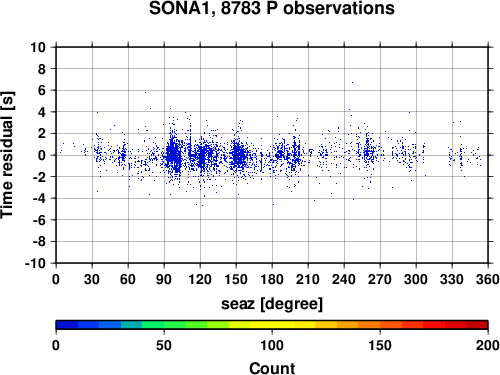Image resolution: width=500 pixels, height=375 pixels.
Task: Click the 90 tick label on the seaz axis
Action: point(164,279)
